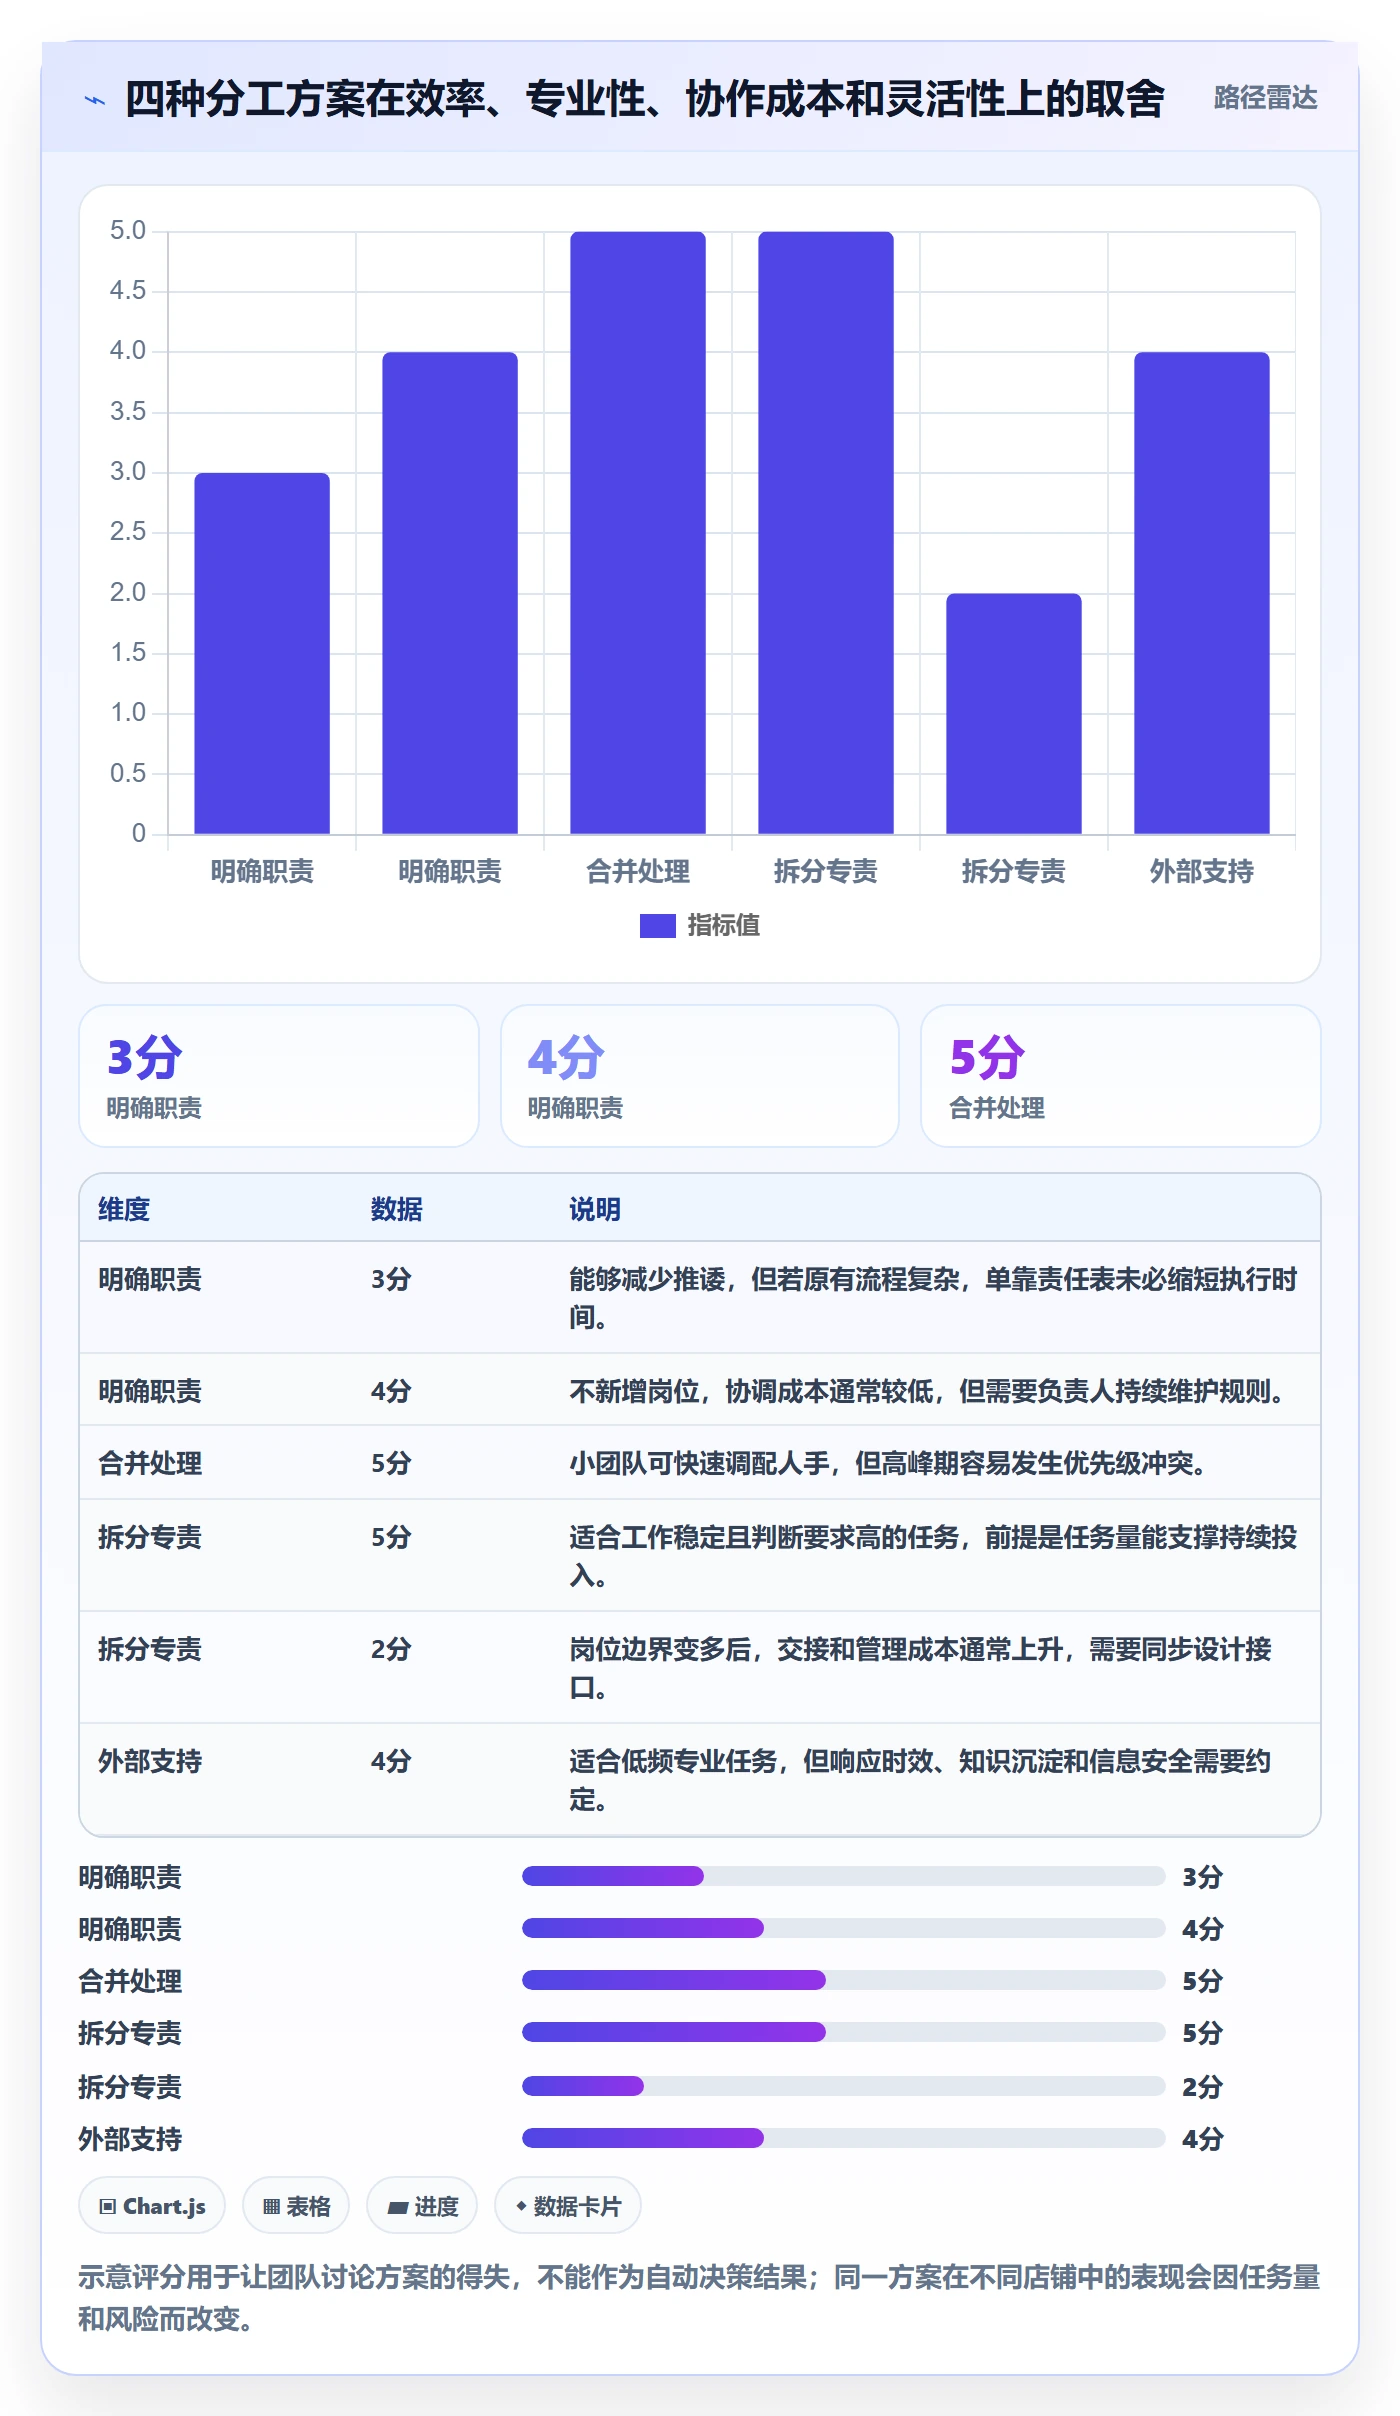This screenshot has width=1400, height=2416.
Task: Click 外部支持 in the table's 维度 column
Action: [x=150, y=1761]
